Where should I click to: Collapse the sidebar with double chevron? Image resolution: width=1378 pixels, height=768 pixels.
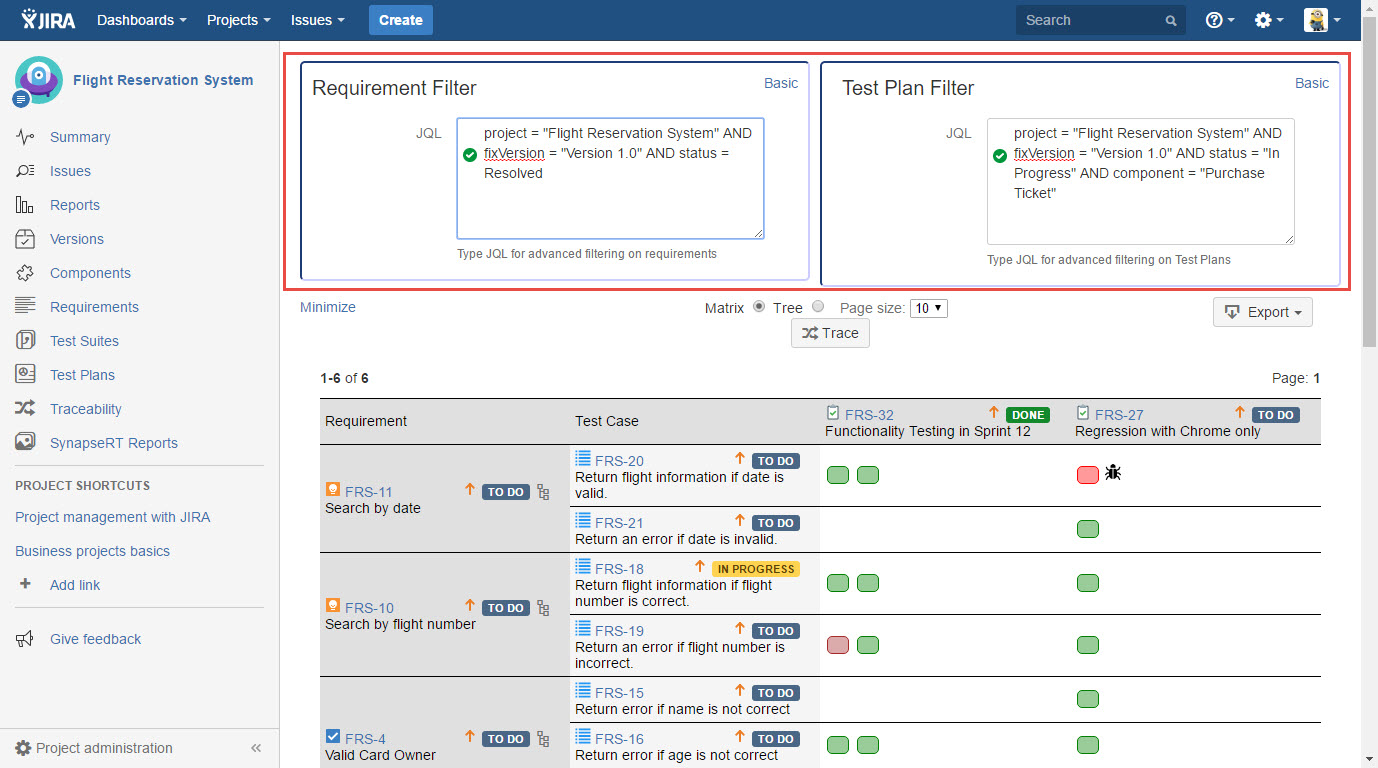click(x=256, y=748)
